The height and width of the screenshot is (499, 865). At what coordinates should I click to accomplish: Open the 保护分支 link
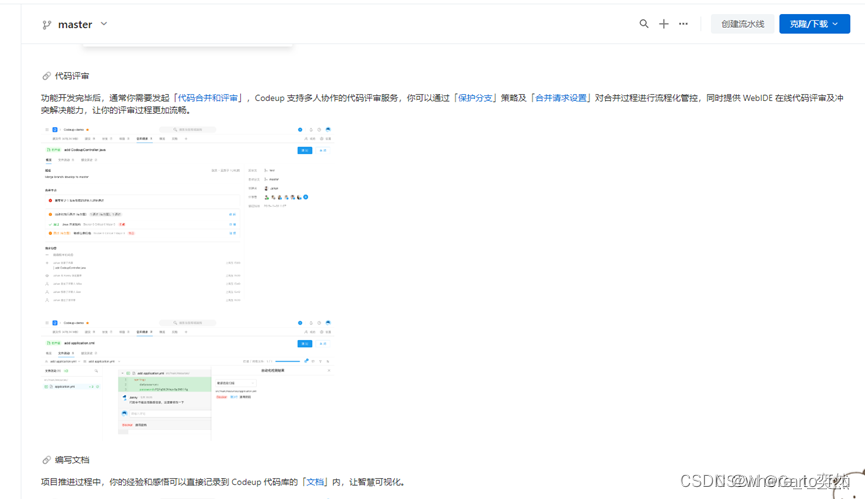point(476,98)
